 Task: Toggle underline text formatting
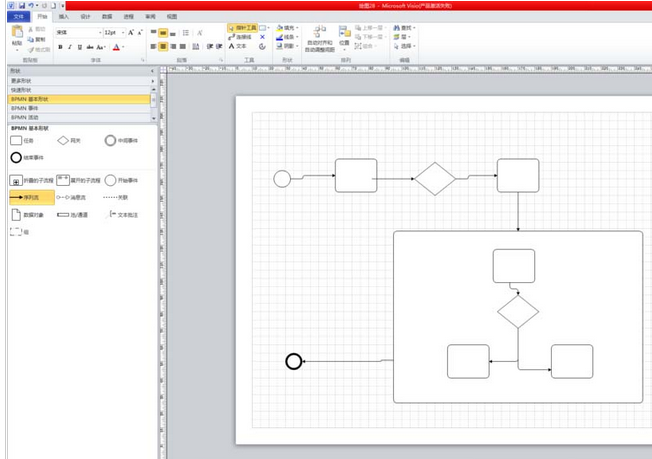click(82, 47)
